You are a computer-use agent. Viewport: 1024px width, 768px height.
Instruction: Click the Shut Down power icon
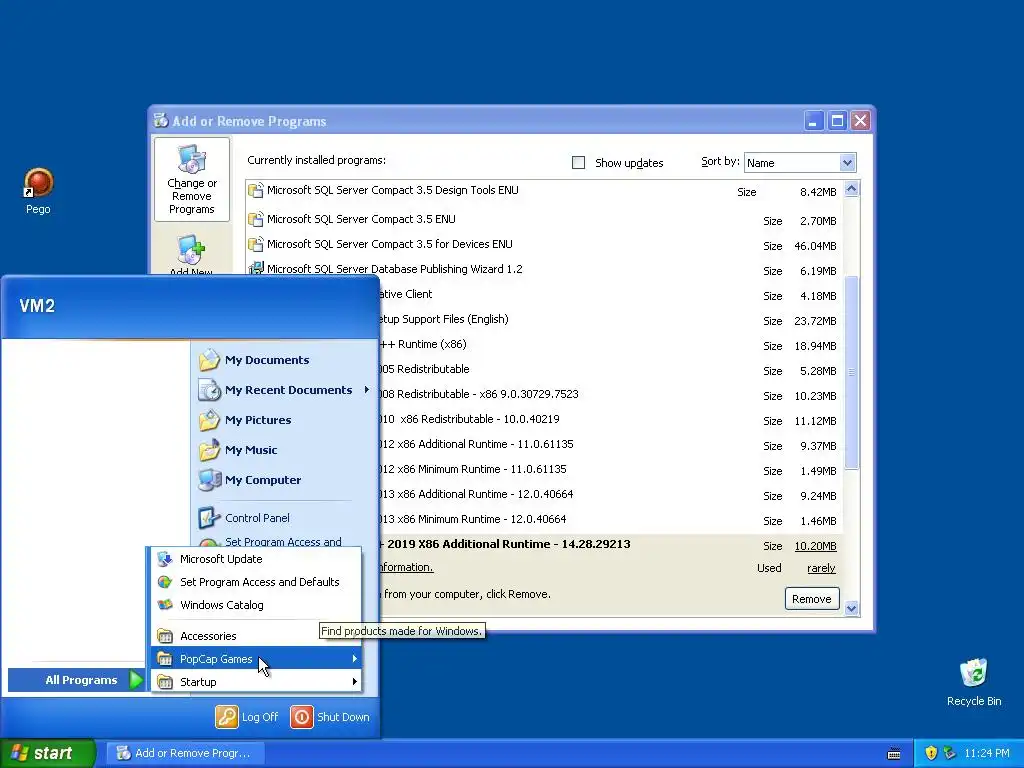tap(302, 717)
